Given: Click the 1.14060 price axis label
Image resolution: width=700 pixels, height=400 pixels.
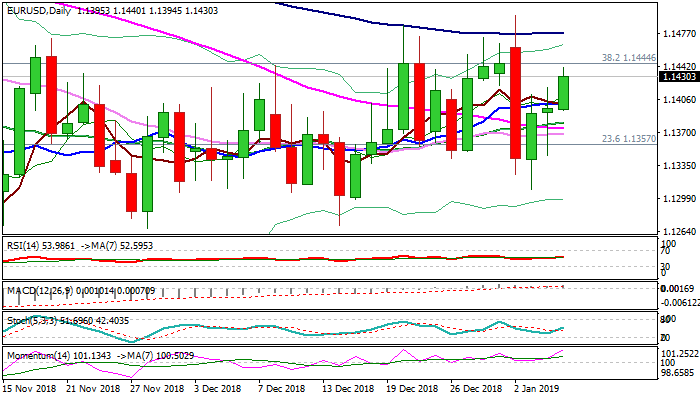Looking at the screenshot, I should point(679,99).
